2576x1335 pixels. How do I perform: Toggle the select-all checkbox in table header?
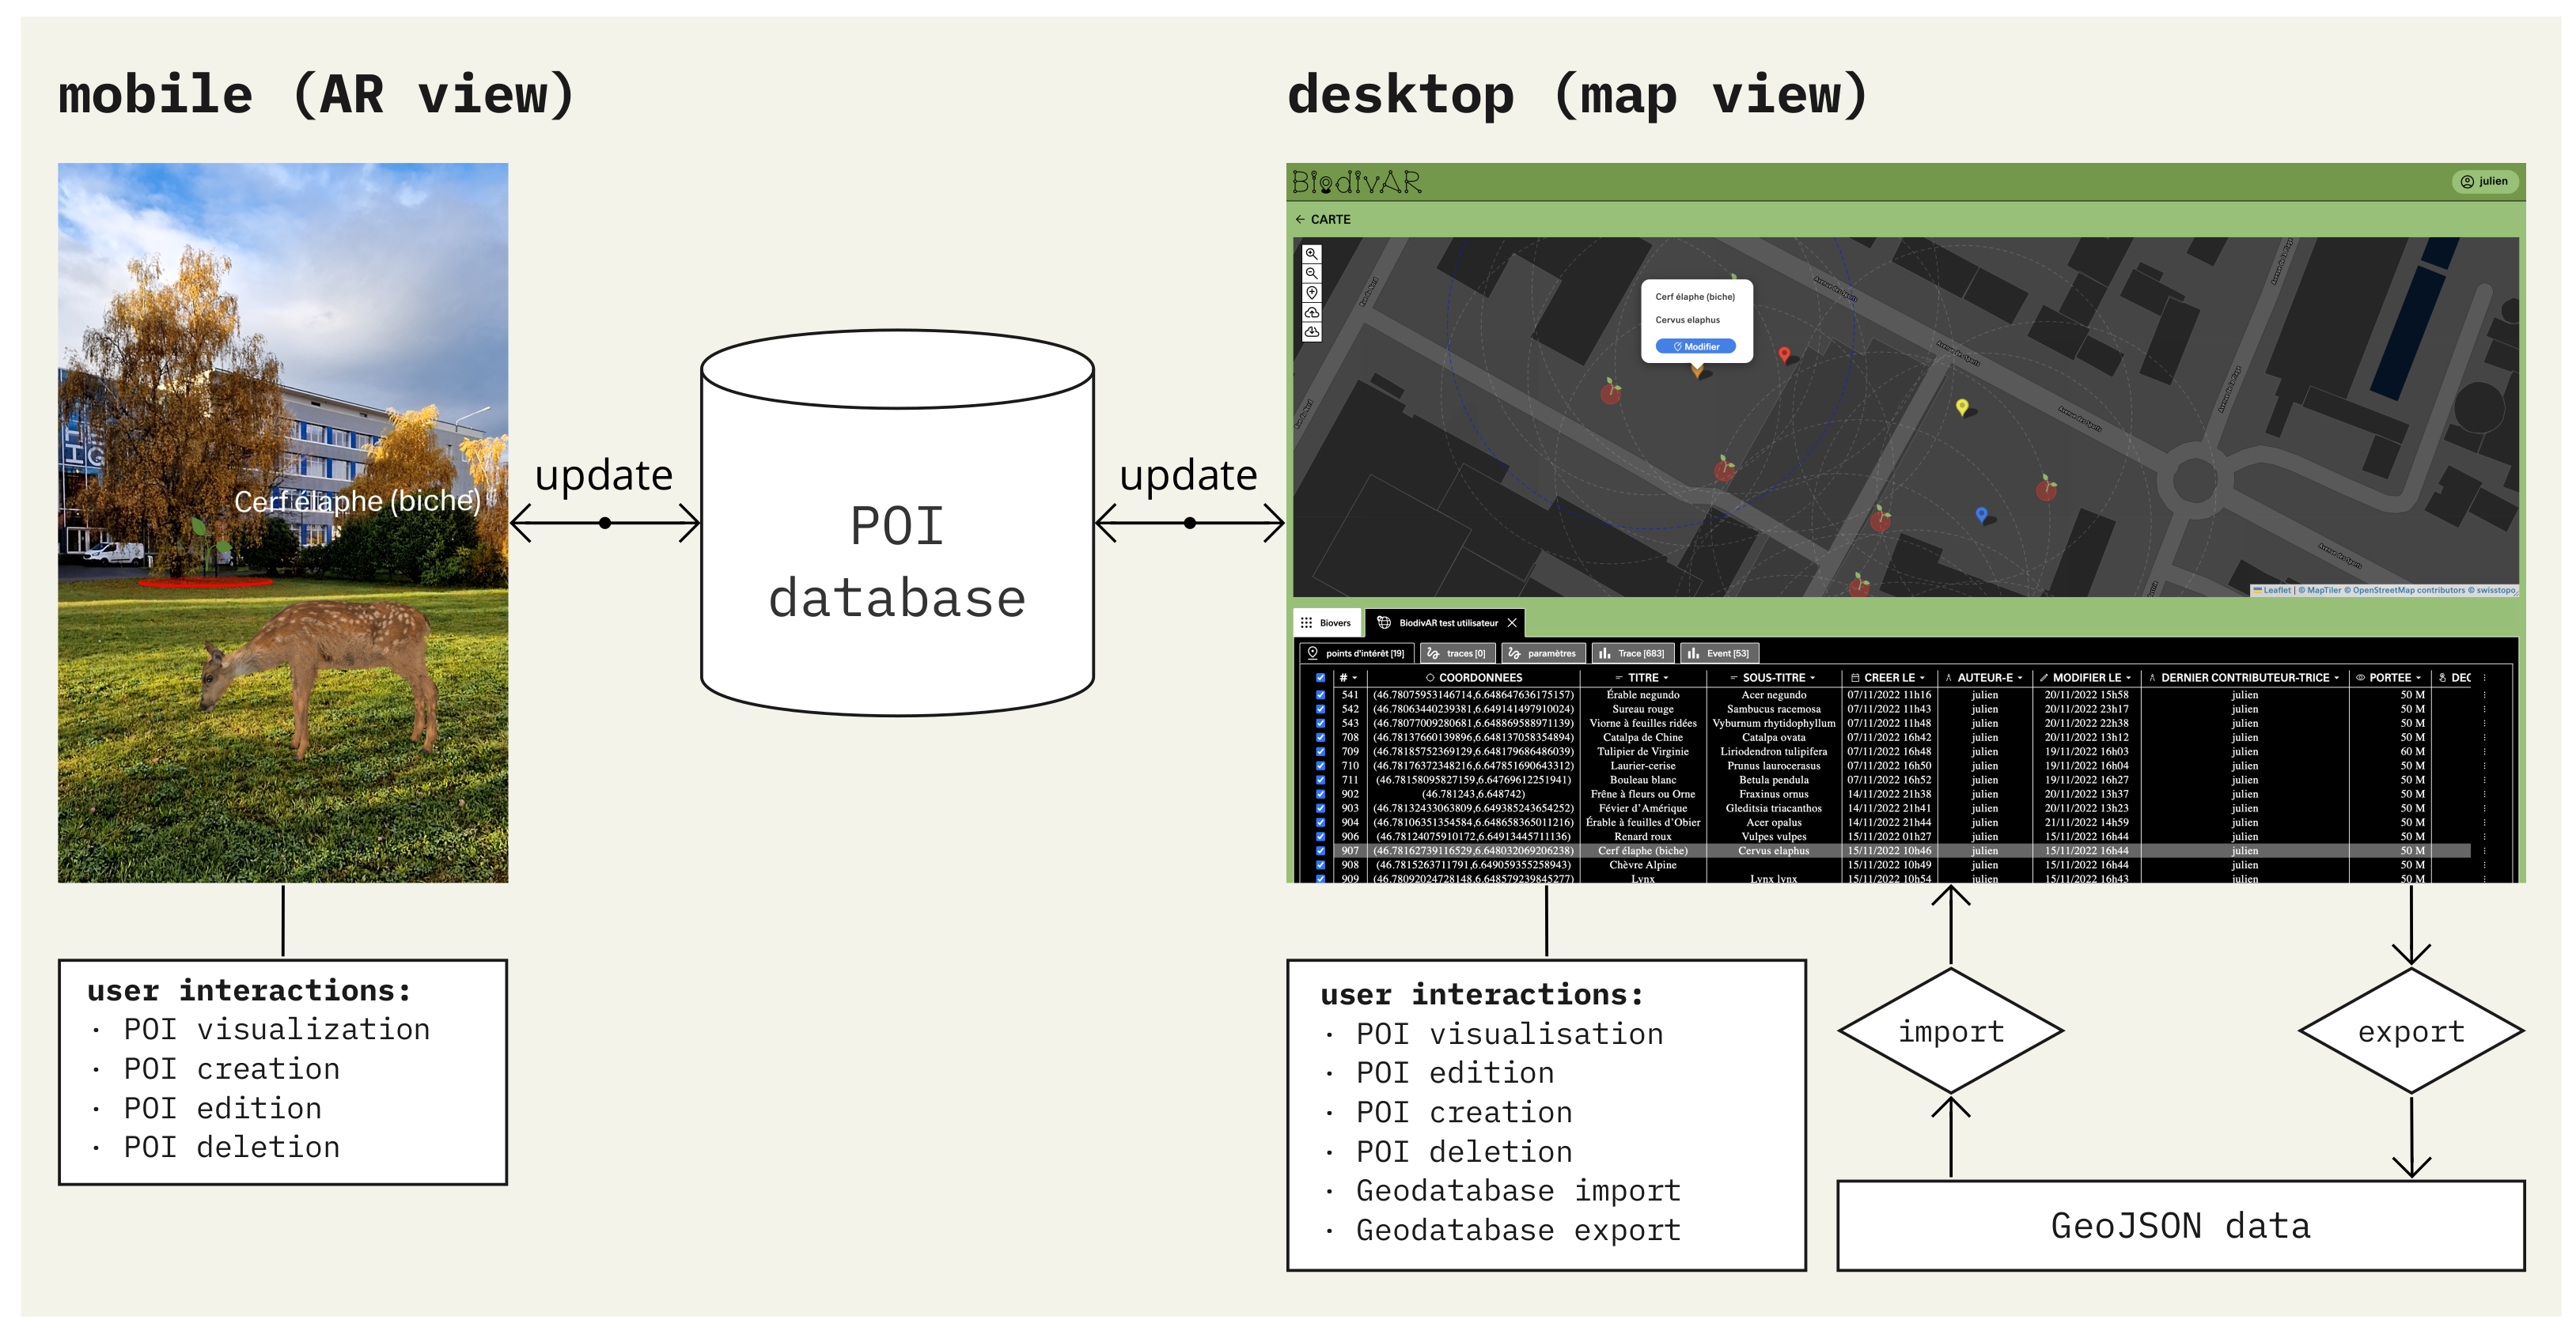pos(1320,678)
